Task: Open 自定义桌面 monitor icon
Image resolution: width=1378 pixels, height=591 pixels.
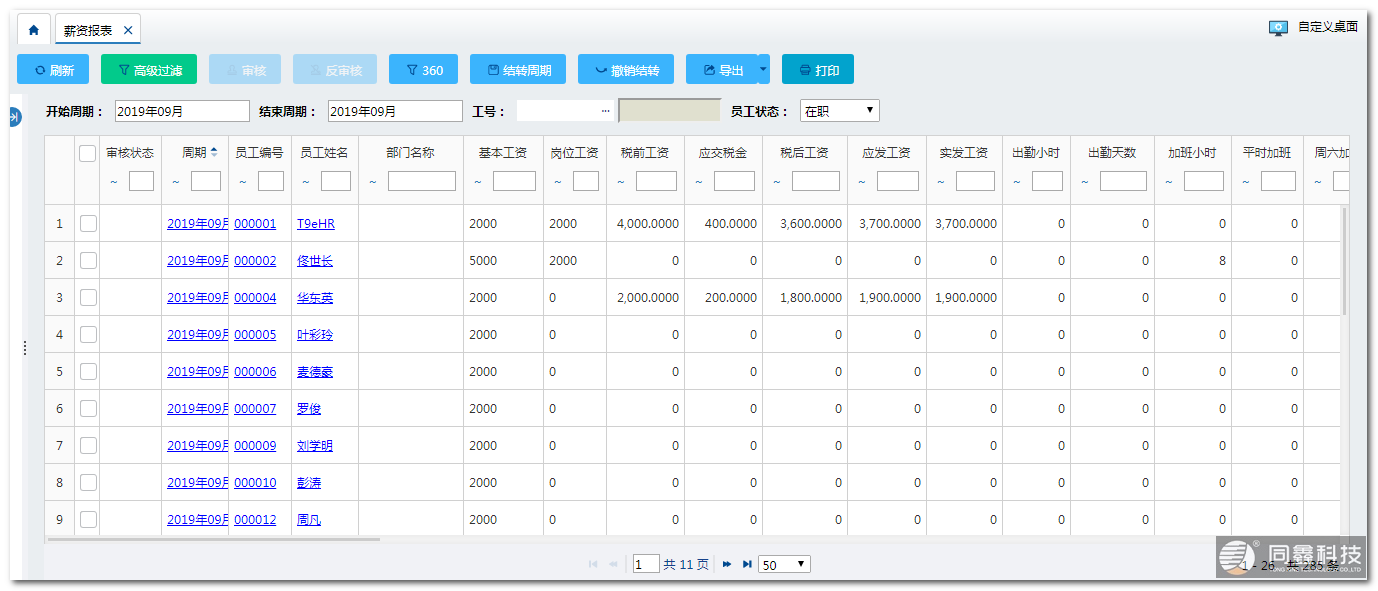Action: tap(1277, 28)
